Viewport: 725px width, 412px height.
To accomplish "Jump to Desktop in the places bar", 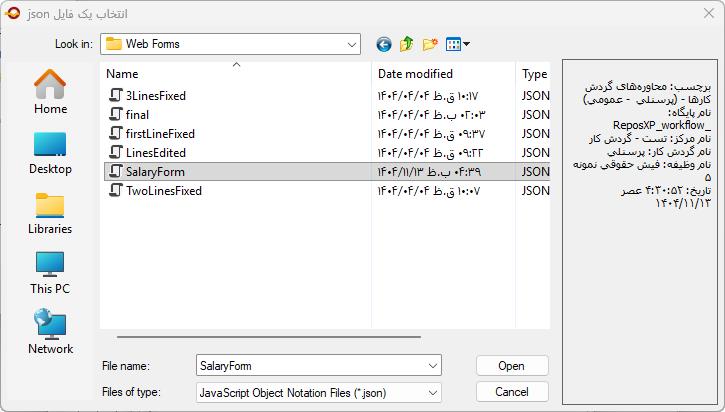I will [50, 152].
